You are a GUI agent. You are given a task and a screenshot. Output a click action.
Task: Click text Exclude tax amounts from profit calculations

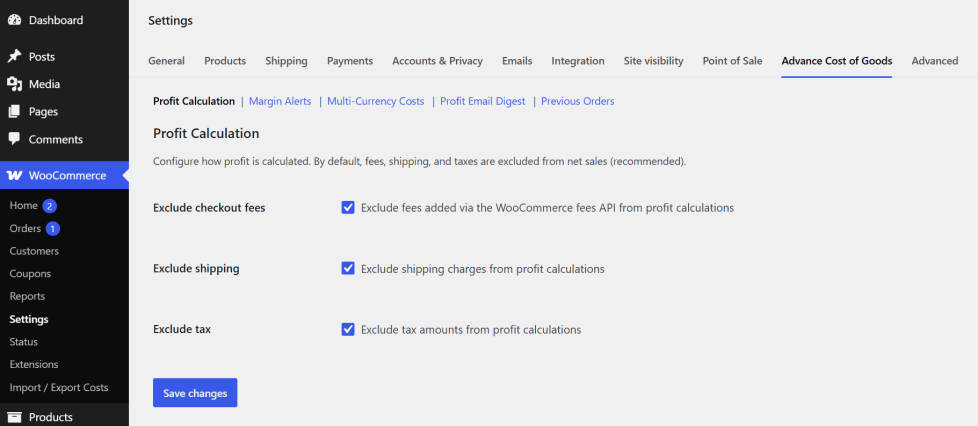tap(471, 329)
